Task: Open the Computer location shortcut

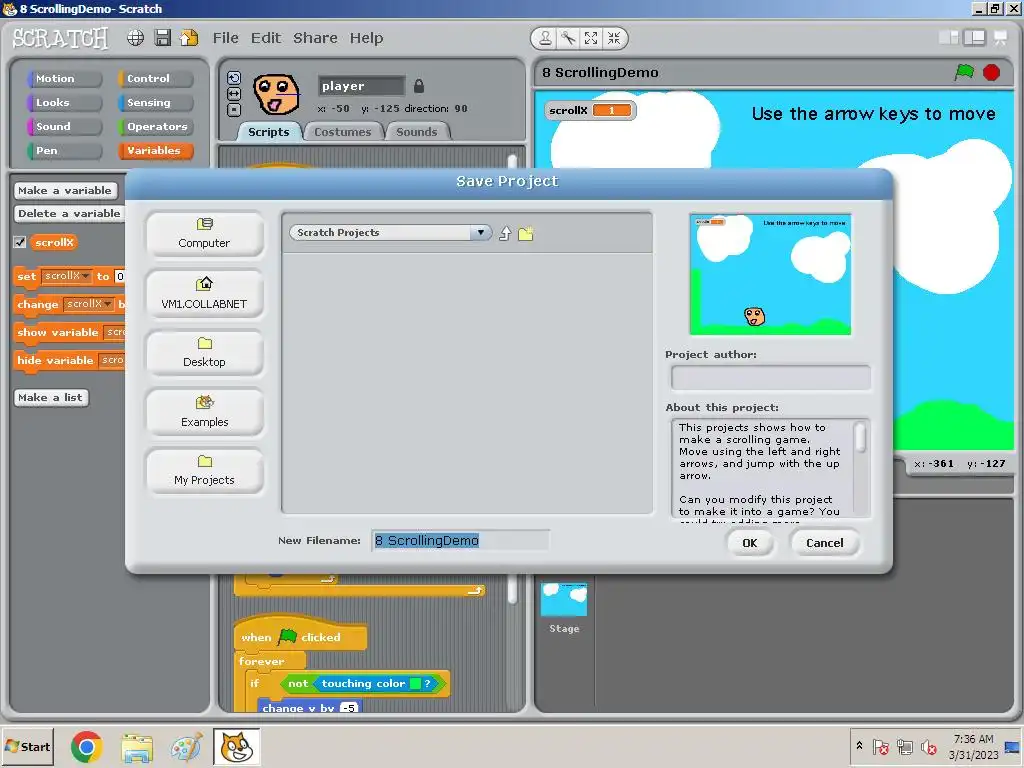Action: pyautogui.click(x=204, y=234)
